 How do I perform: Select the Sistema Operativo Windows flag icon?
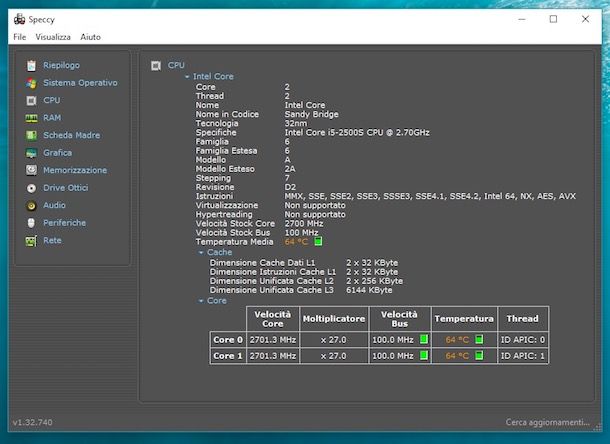click(x=32, y=83)
